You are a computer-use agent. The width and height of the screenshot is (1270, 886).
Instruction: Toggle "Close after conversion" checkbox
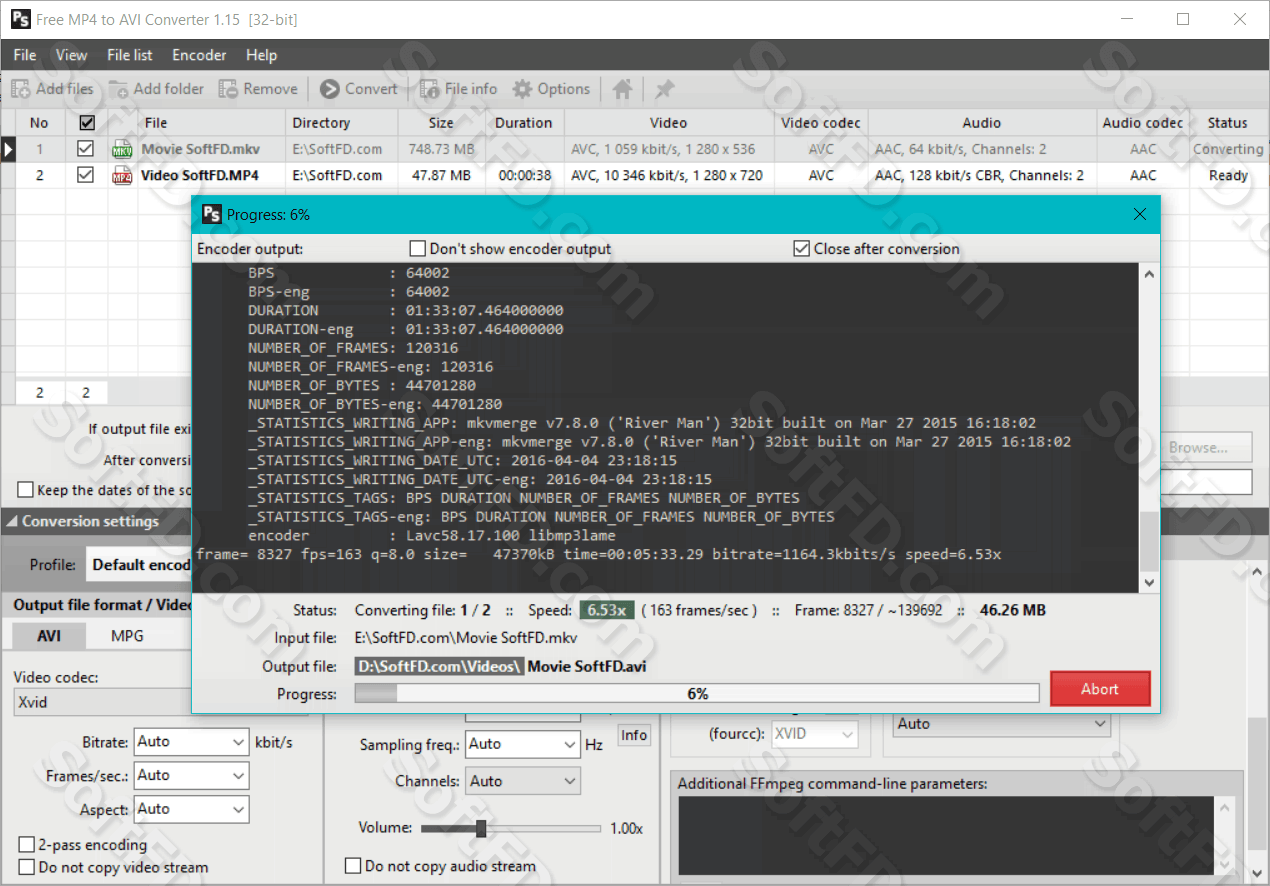click(x=801, y=249)
